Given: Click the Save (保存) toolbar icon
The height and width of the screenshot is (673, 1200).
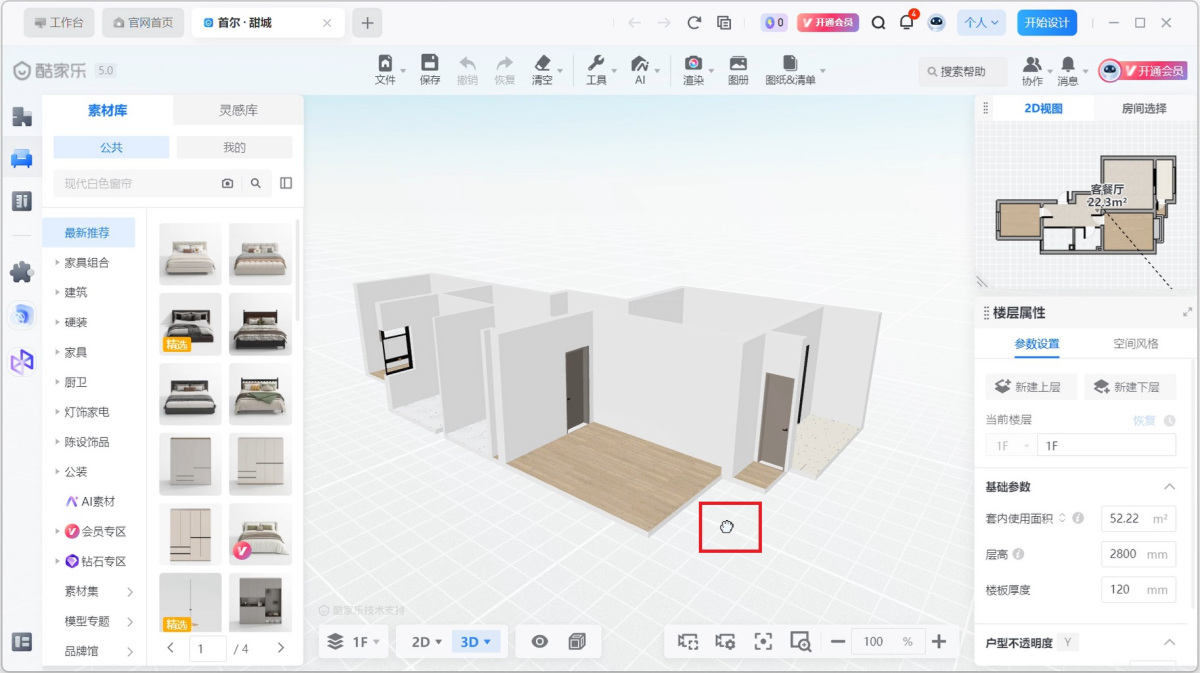Looking at the screenshot, I should click(430, 69).
